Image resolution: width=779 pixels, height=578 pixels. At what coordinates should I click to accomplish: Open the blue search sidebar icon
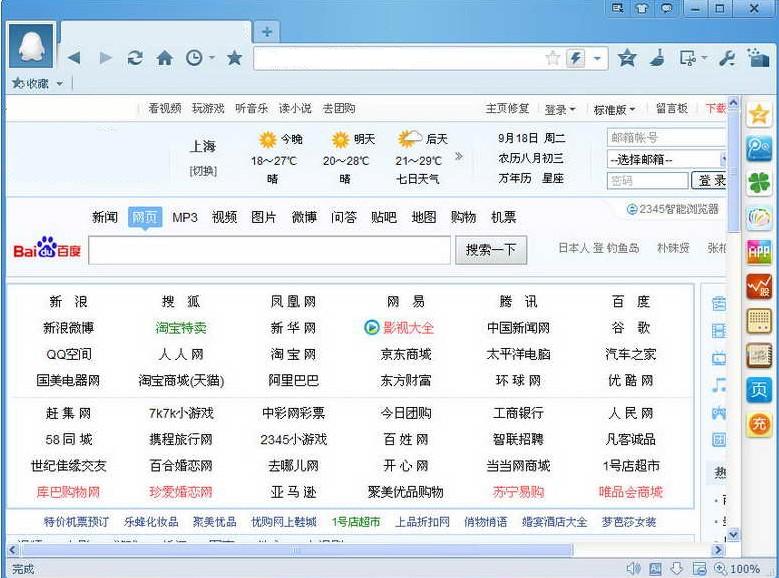point(759,149)
